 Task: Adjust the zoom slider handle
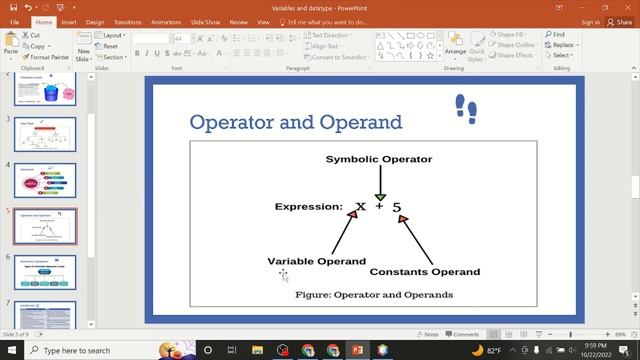[571, 334]
